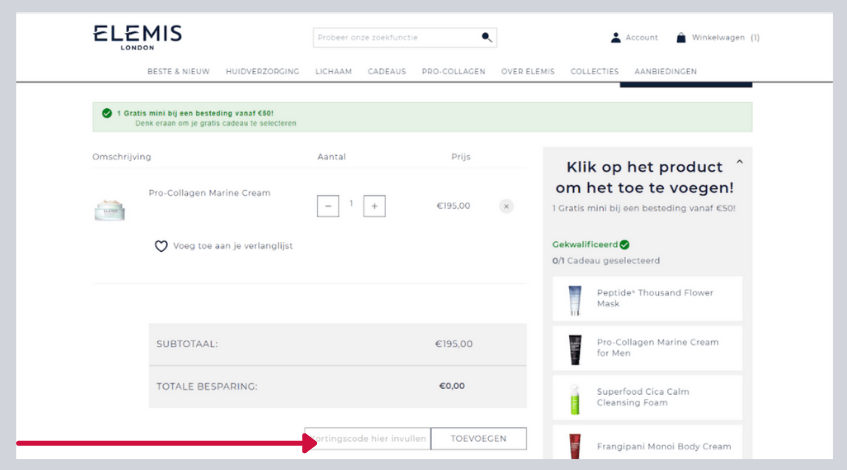Click the Toevoegen button
This screenshot has height=470, width=847.
479,439
